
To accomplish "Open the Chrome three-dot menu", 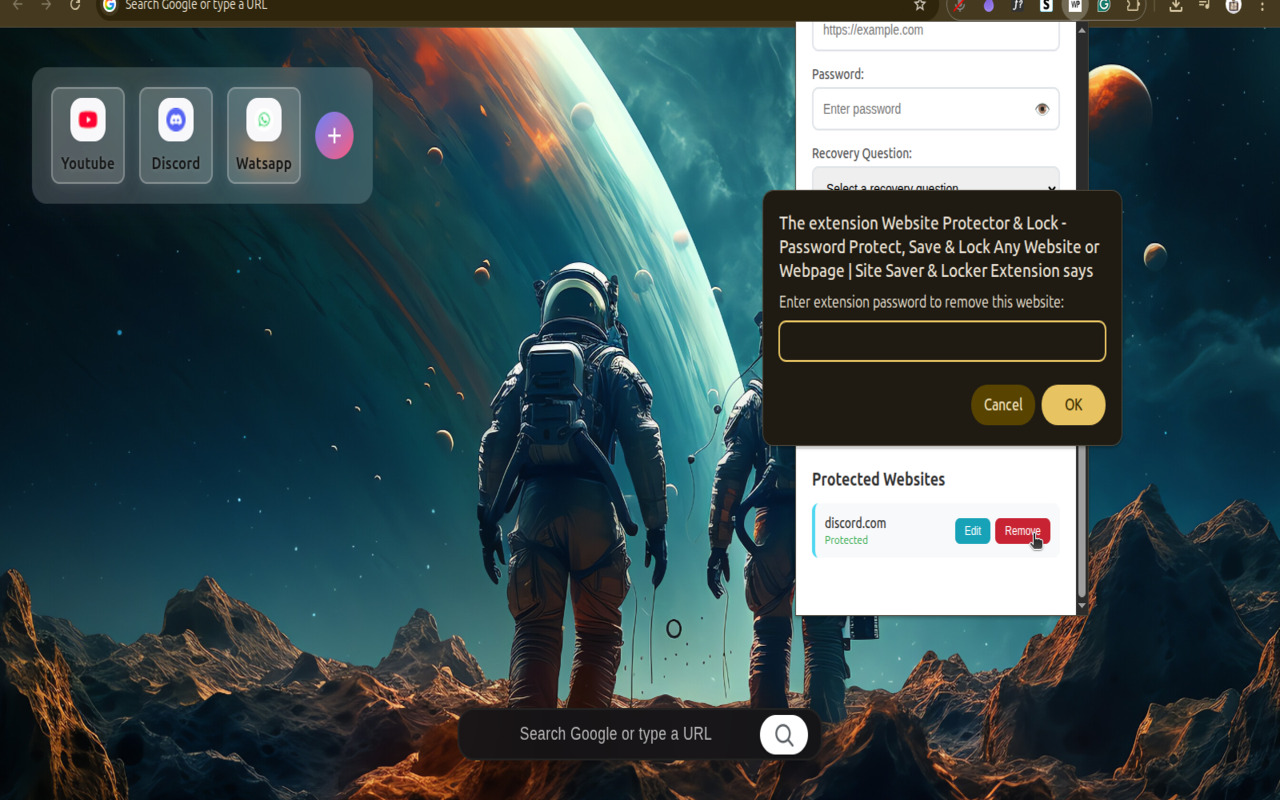I will pos(1261,8).
